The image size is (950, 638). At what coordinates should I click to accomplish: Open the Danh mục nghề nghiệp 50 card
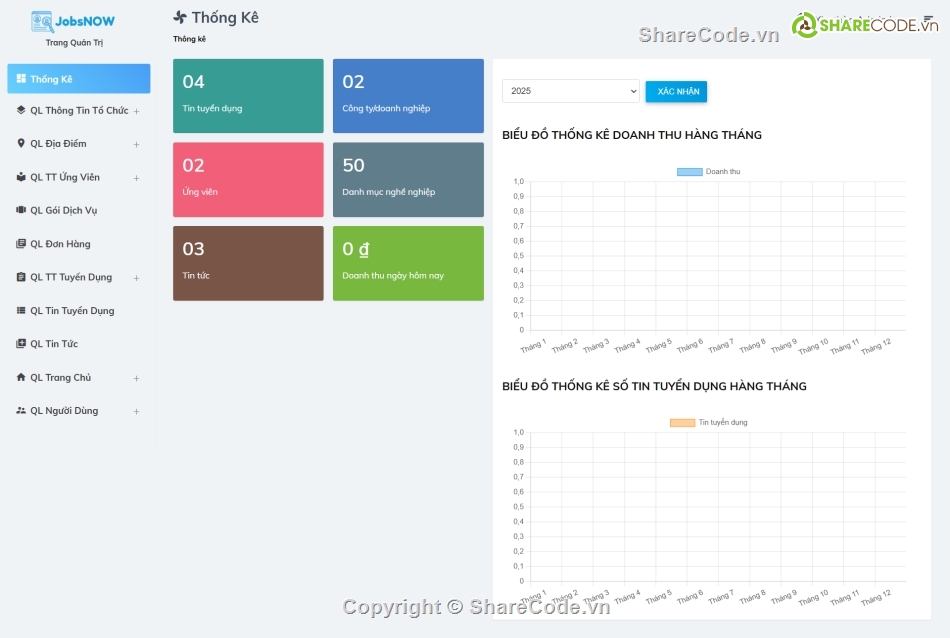pyautogui.click(x=408, y=179)
